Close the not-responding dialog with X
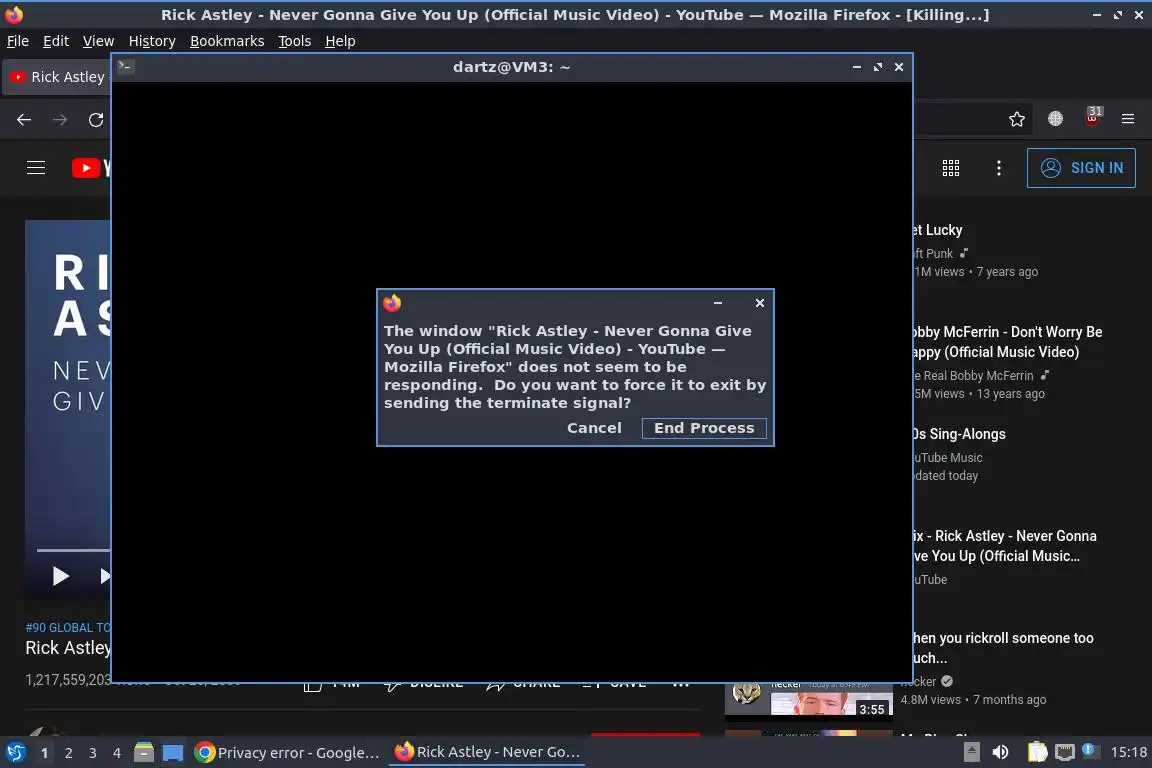 (760, 303)
